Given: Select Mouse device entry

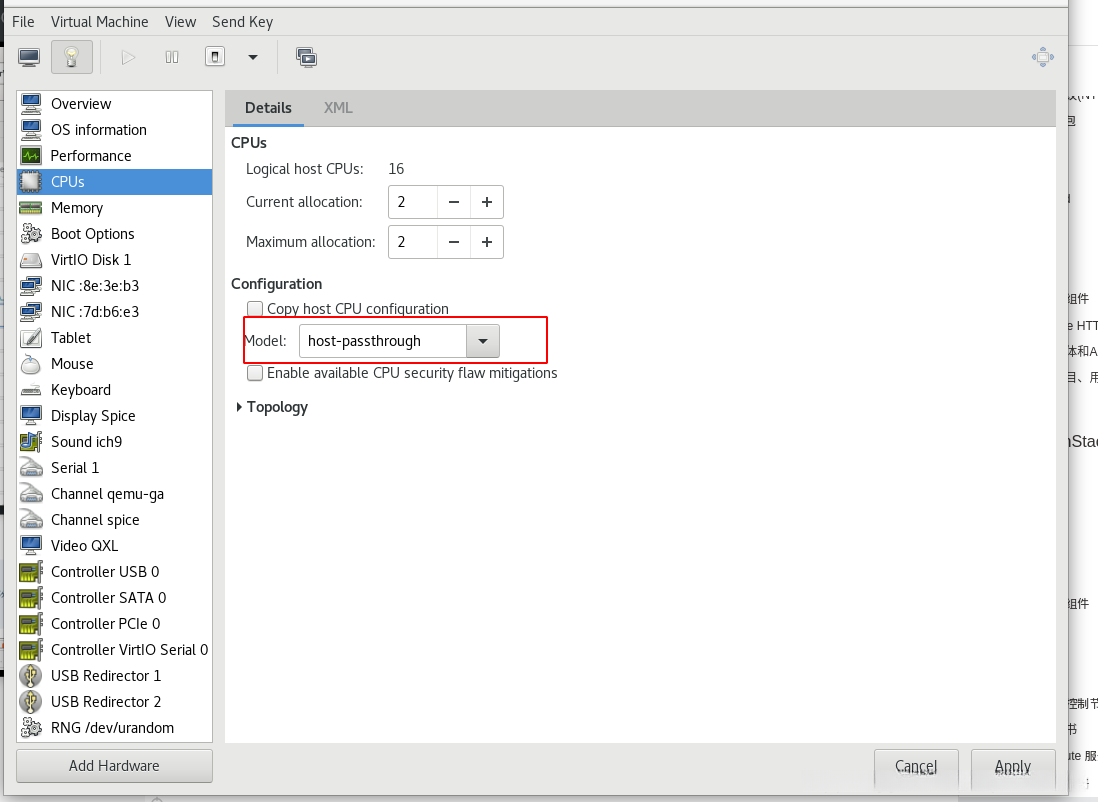Looking at the screenshot, I should click(x=114, y=364).
